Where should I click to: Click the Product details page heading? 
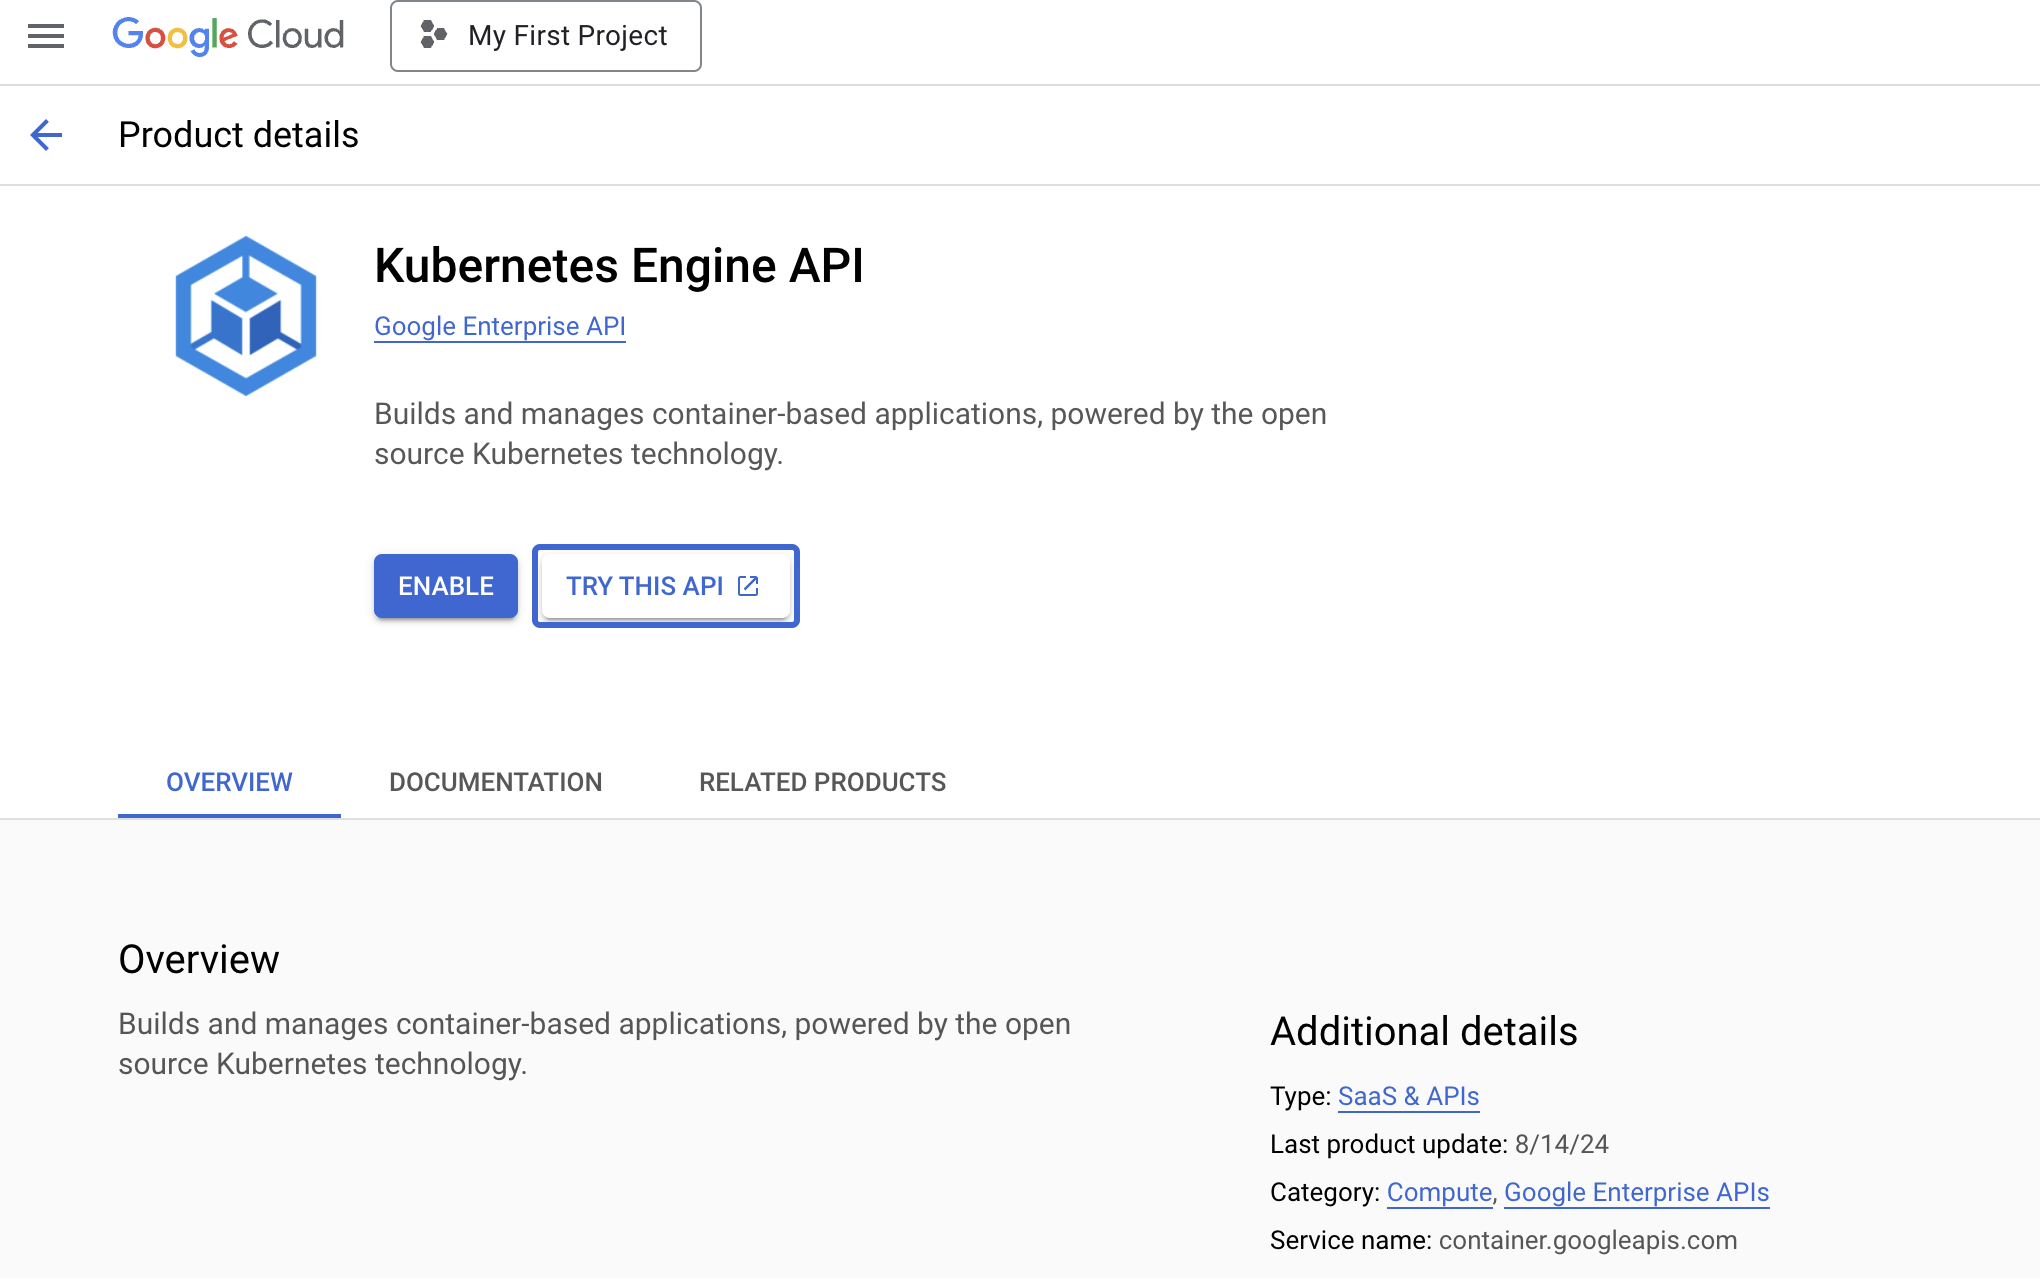tap(238, 135)
